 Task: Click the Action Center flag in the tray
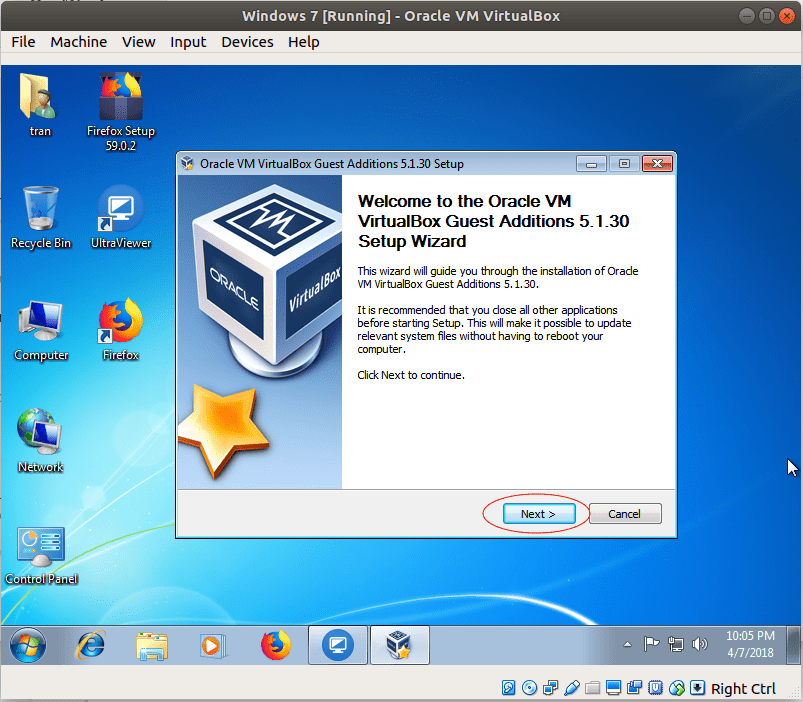[x=651, y=644]
